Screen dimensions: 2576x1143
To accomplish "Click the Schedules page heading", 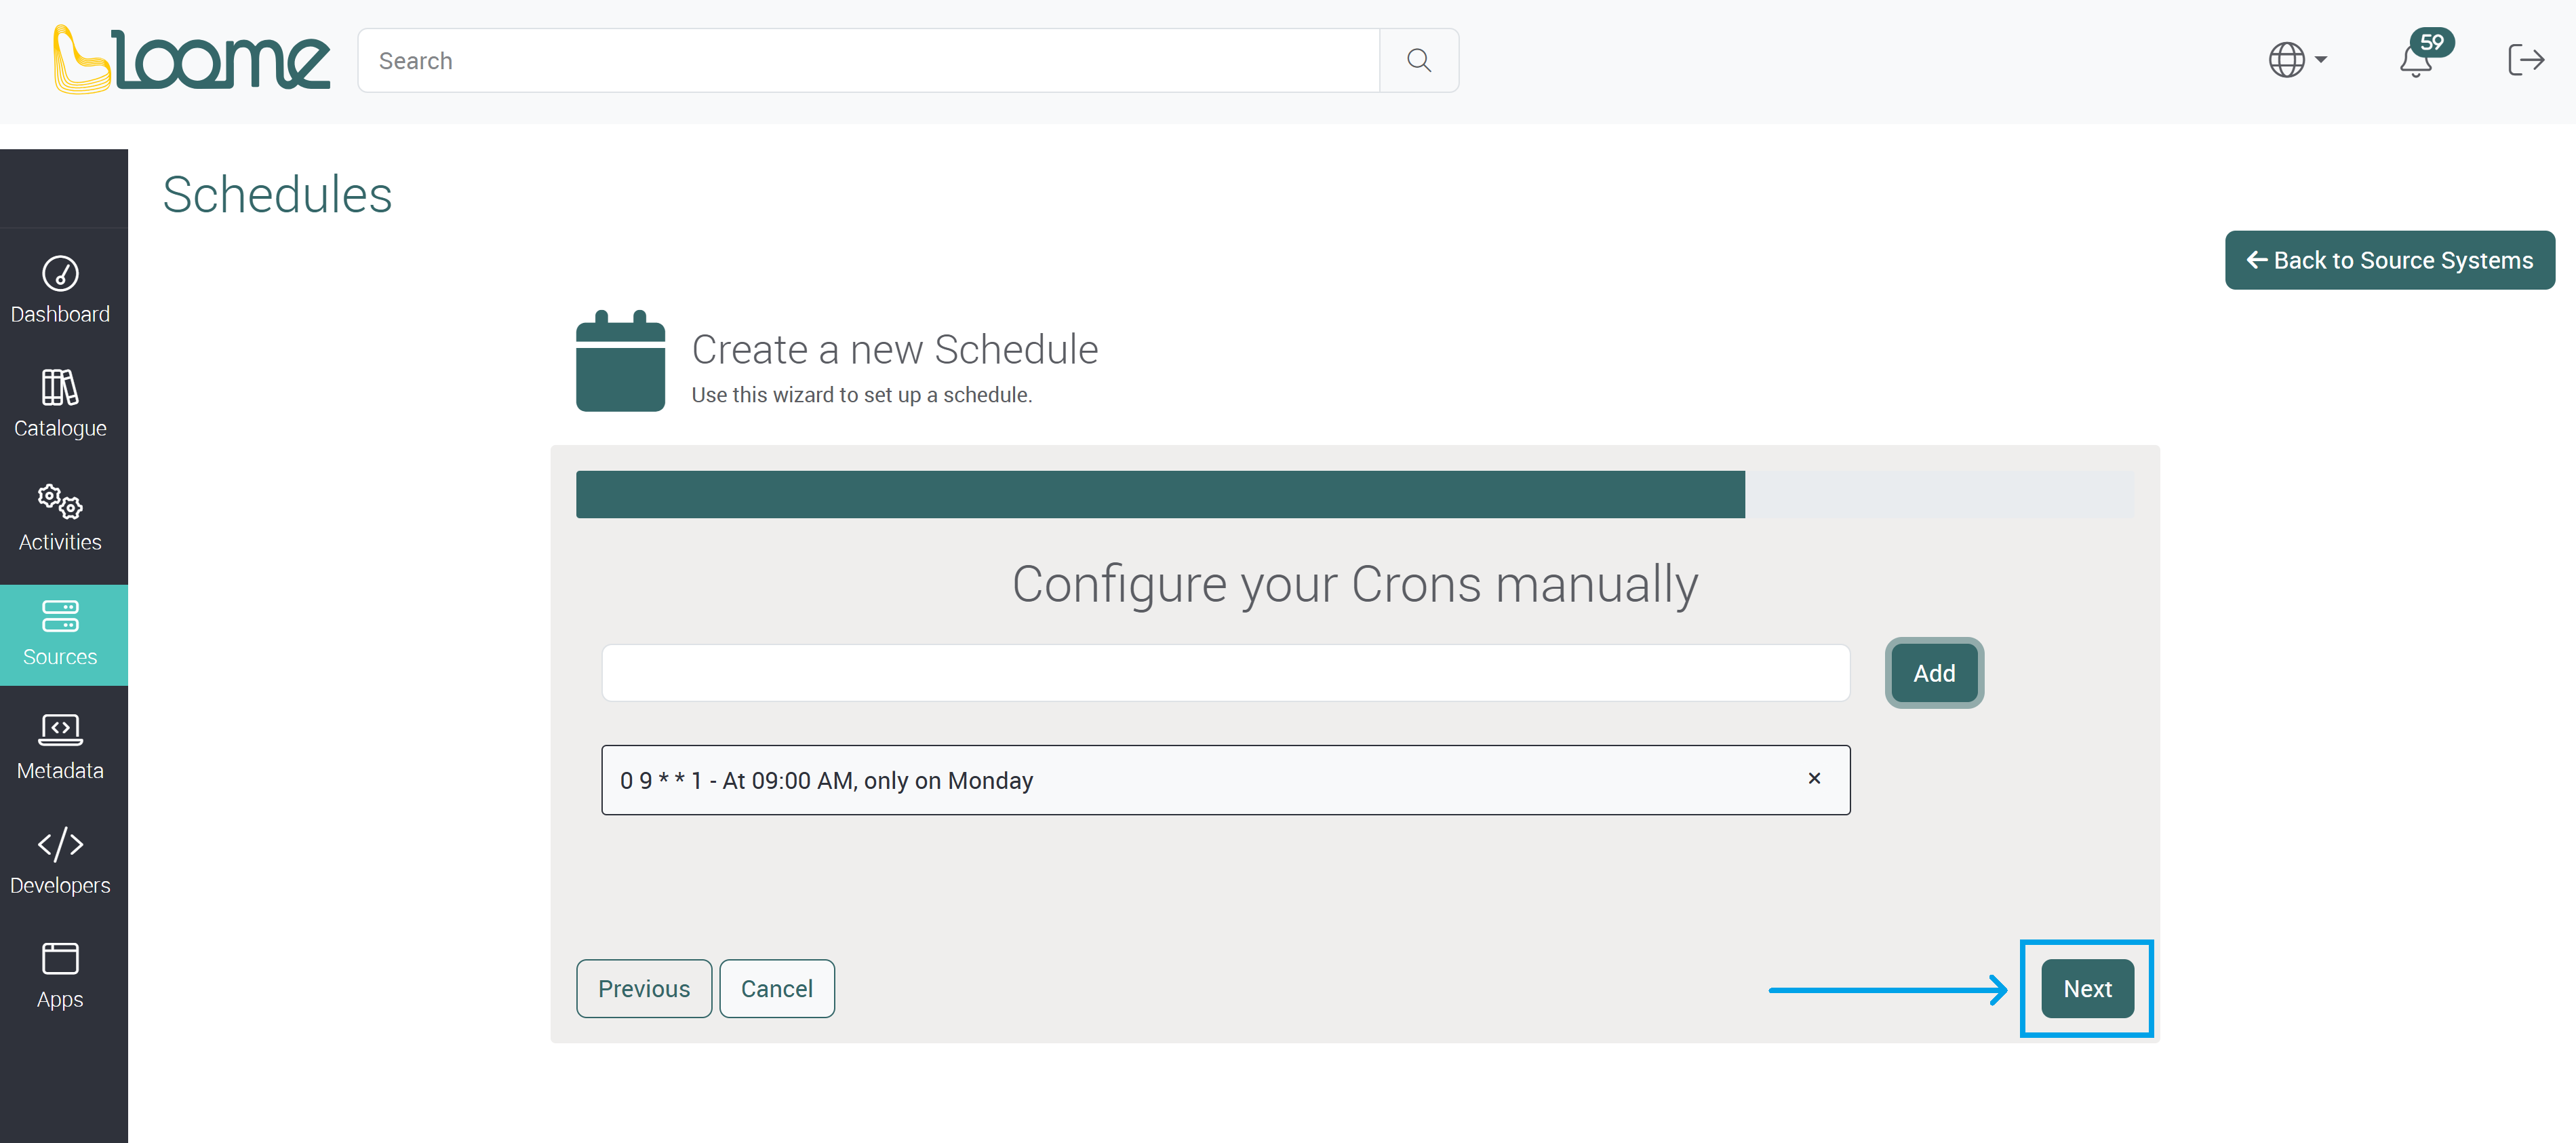I will [277, 194].
